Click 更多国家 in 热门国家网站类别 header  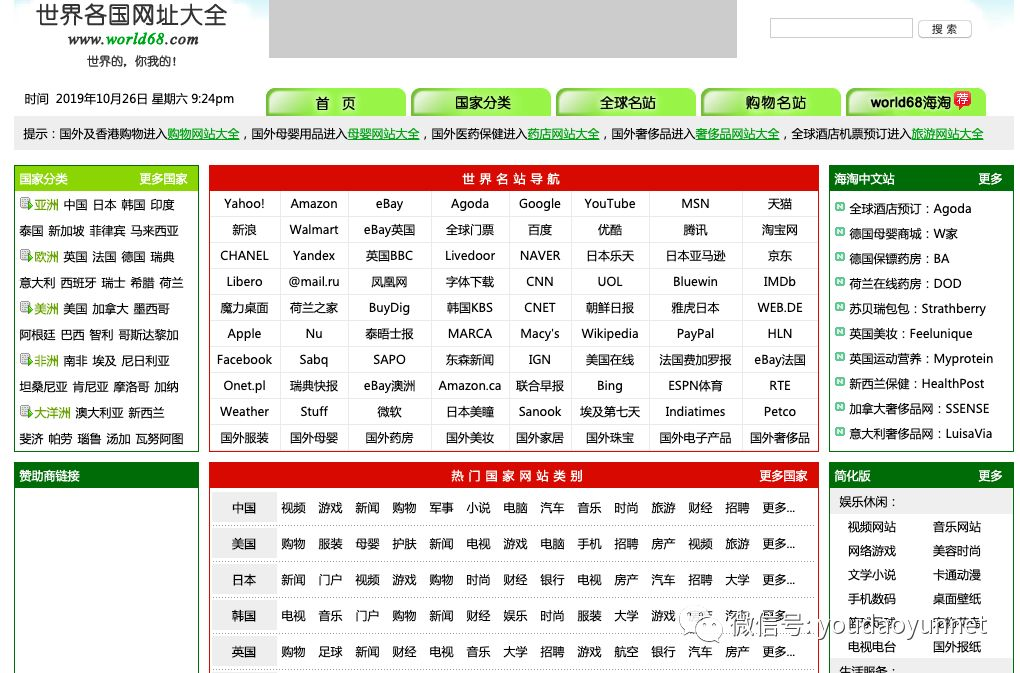783,476
